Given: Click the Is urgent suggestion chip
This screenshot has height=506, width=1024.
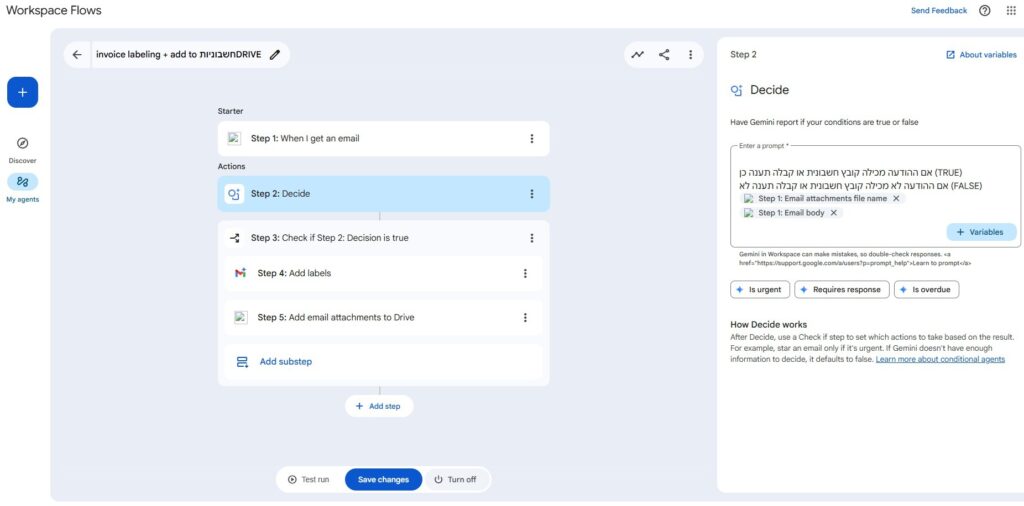Looking at the screenshot, I should (760, 290).
